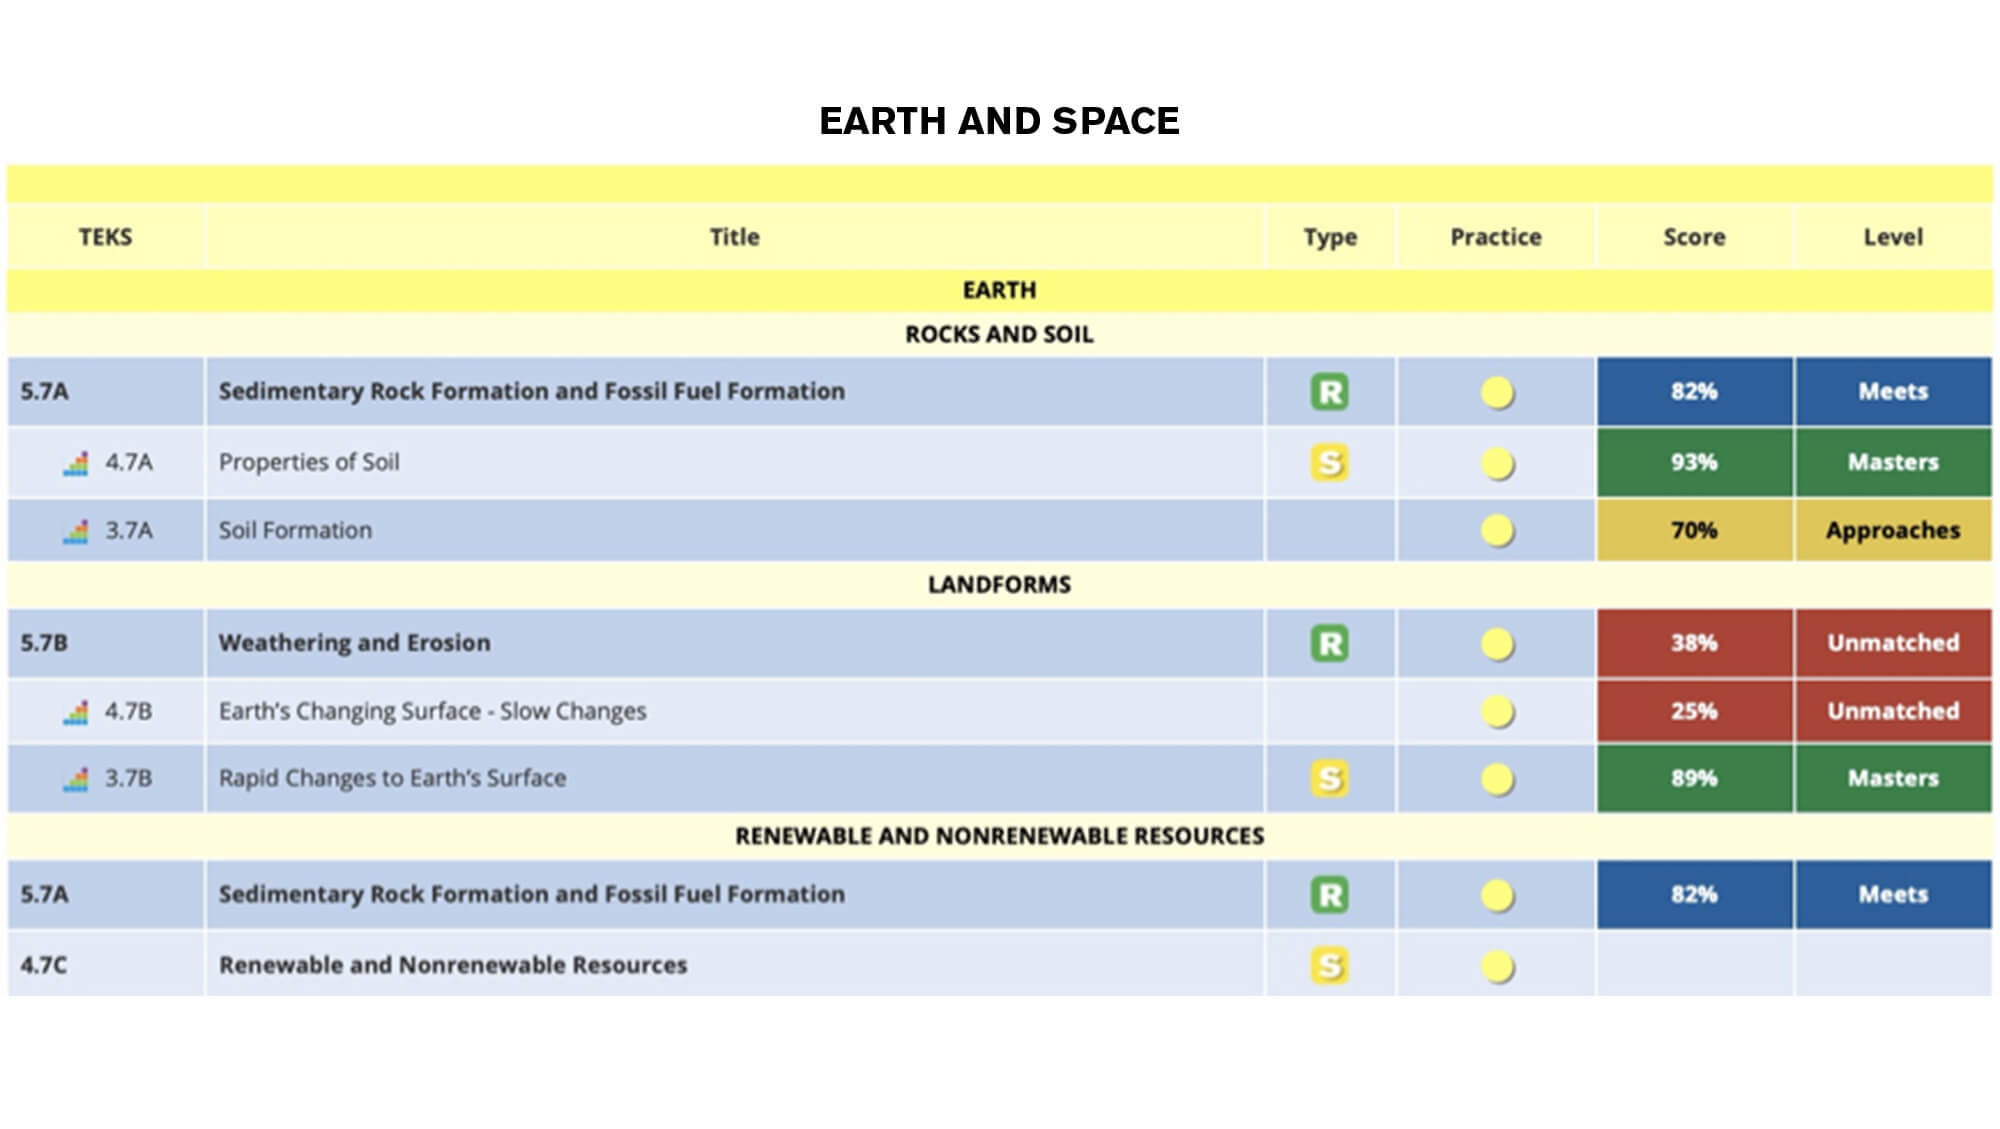Viewport: 2000px width, 1129px height.
Task: Click the Meets level in the Resources section
Action: click(1893, 894)
